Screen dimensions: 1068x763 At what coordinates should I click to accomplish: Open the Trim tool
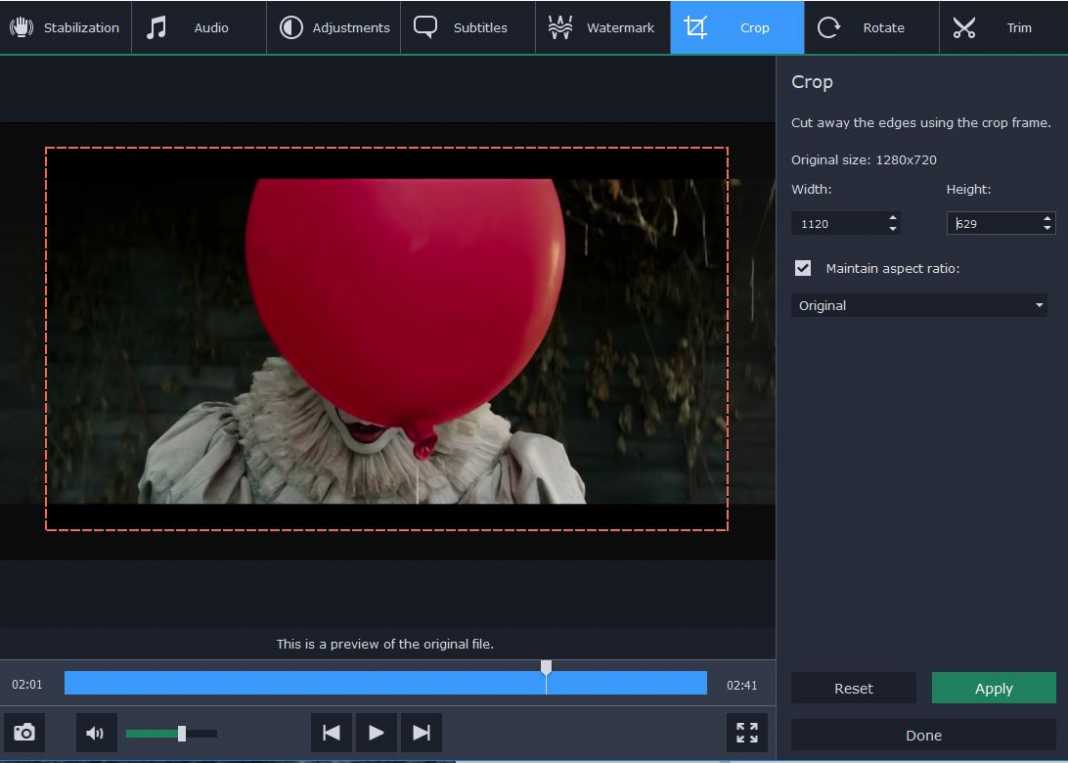1003,27
